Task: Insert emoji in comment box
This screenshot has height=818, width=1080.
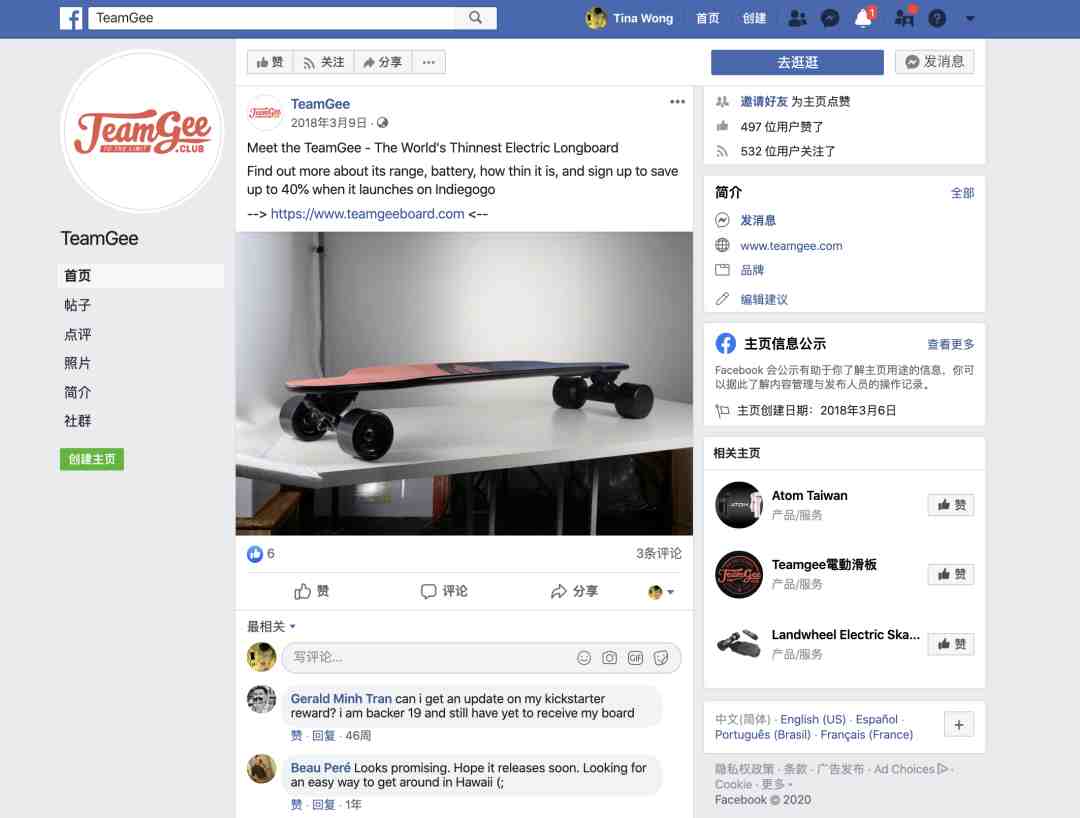Action: (584, 658)
